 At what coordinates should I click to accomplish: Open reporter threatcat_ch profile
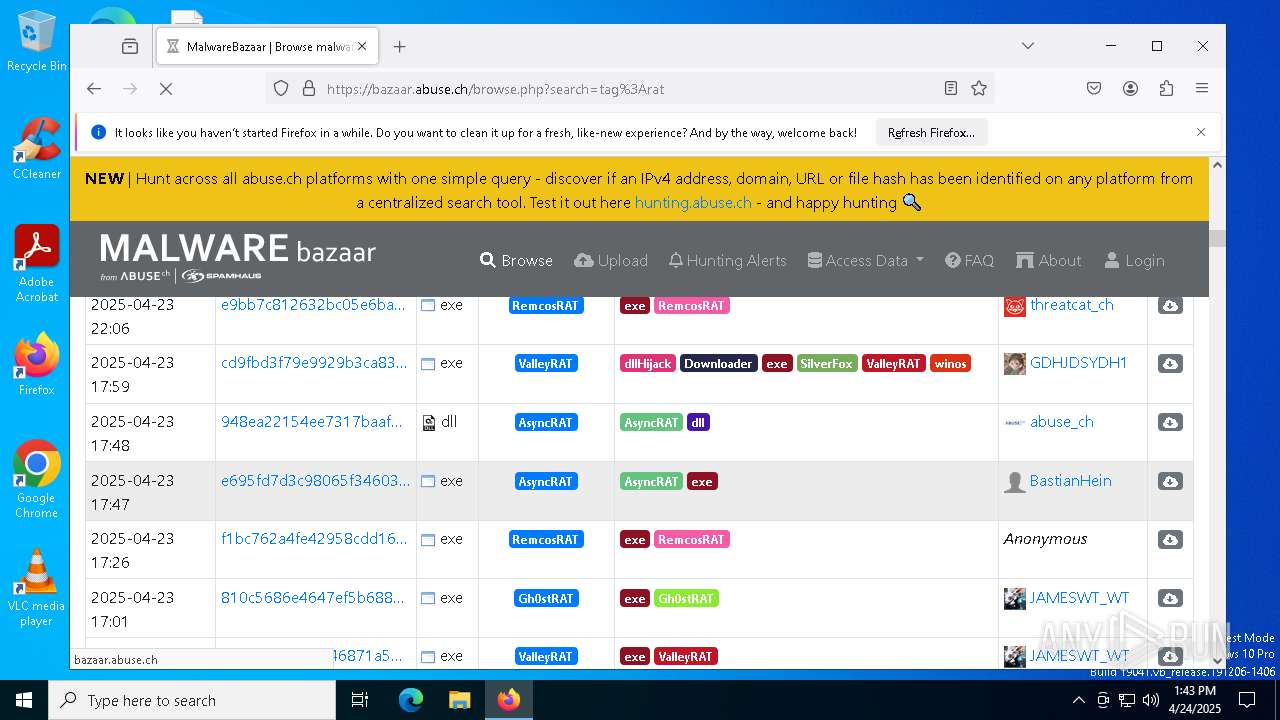[1071, 305]
